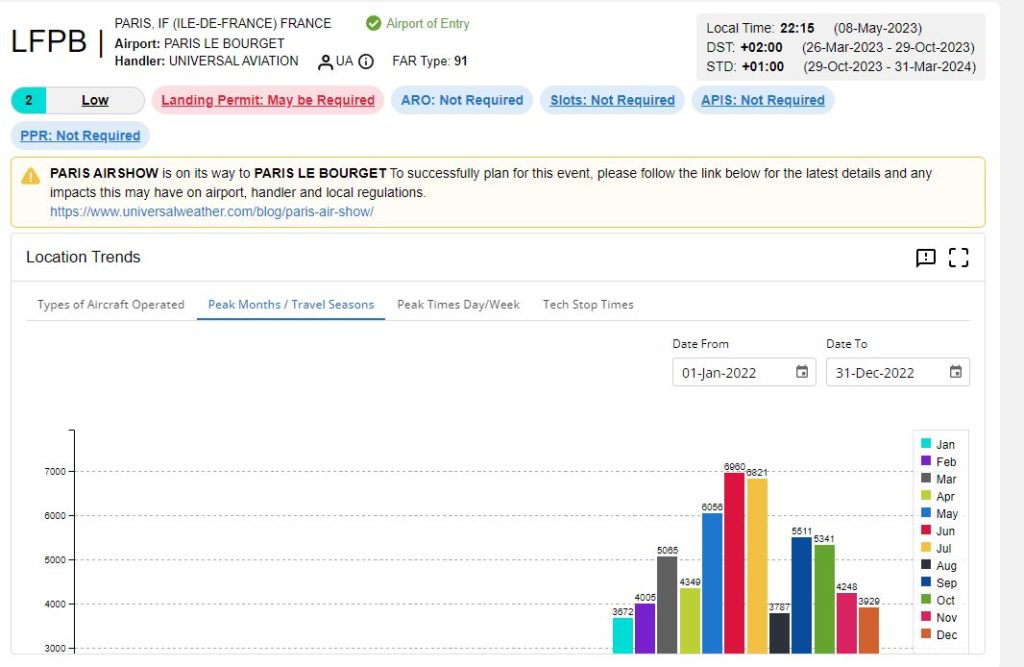This screenshot has height=667, width=1024.
Task: Click the UA info circle icon
Action: pos(366,62)
